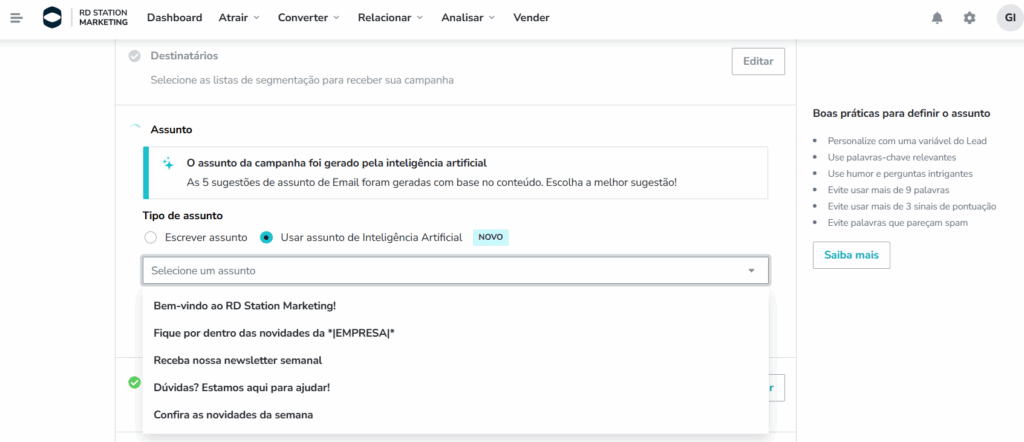1024x442 pixels.
Task: Pick 'Dúvidas? Estamos aqui para ajudar!' suggestion
Action: (x=241, y=387)
